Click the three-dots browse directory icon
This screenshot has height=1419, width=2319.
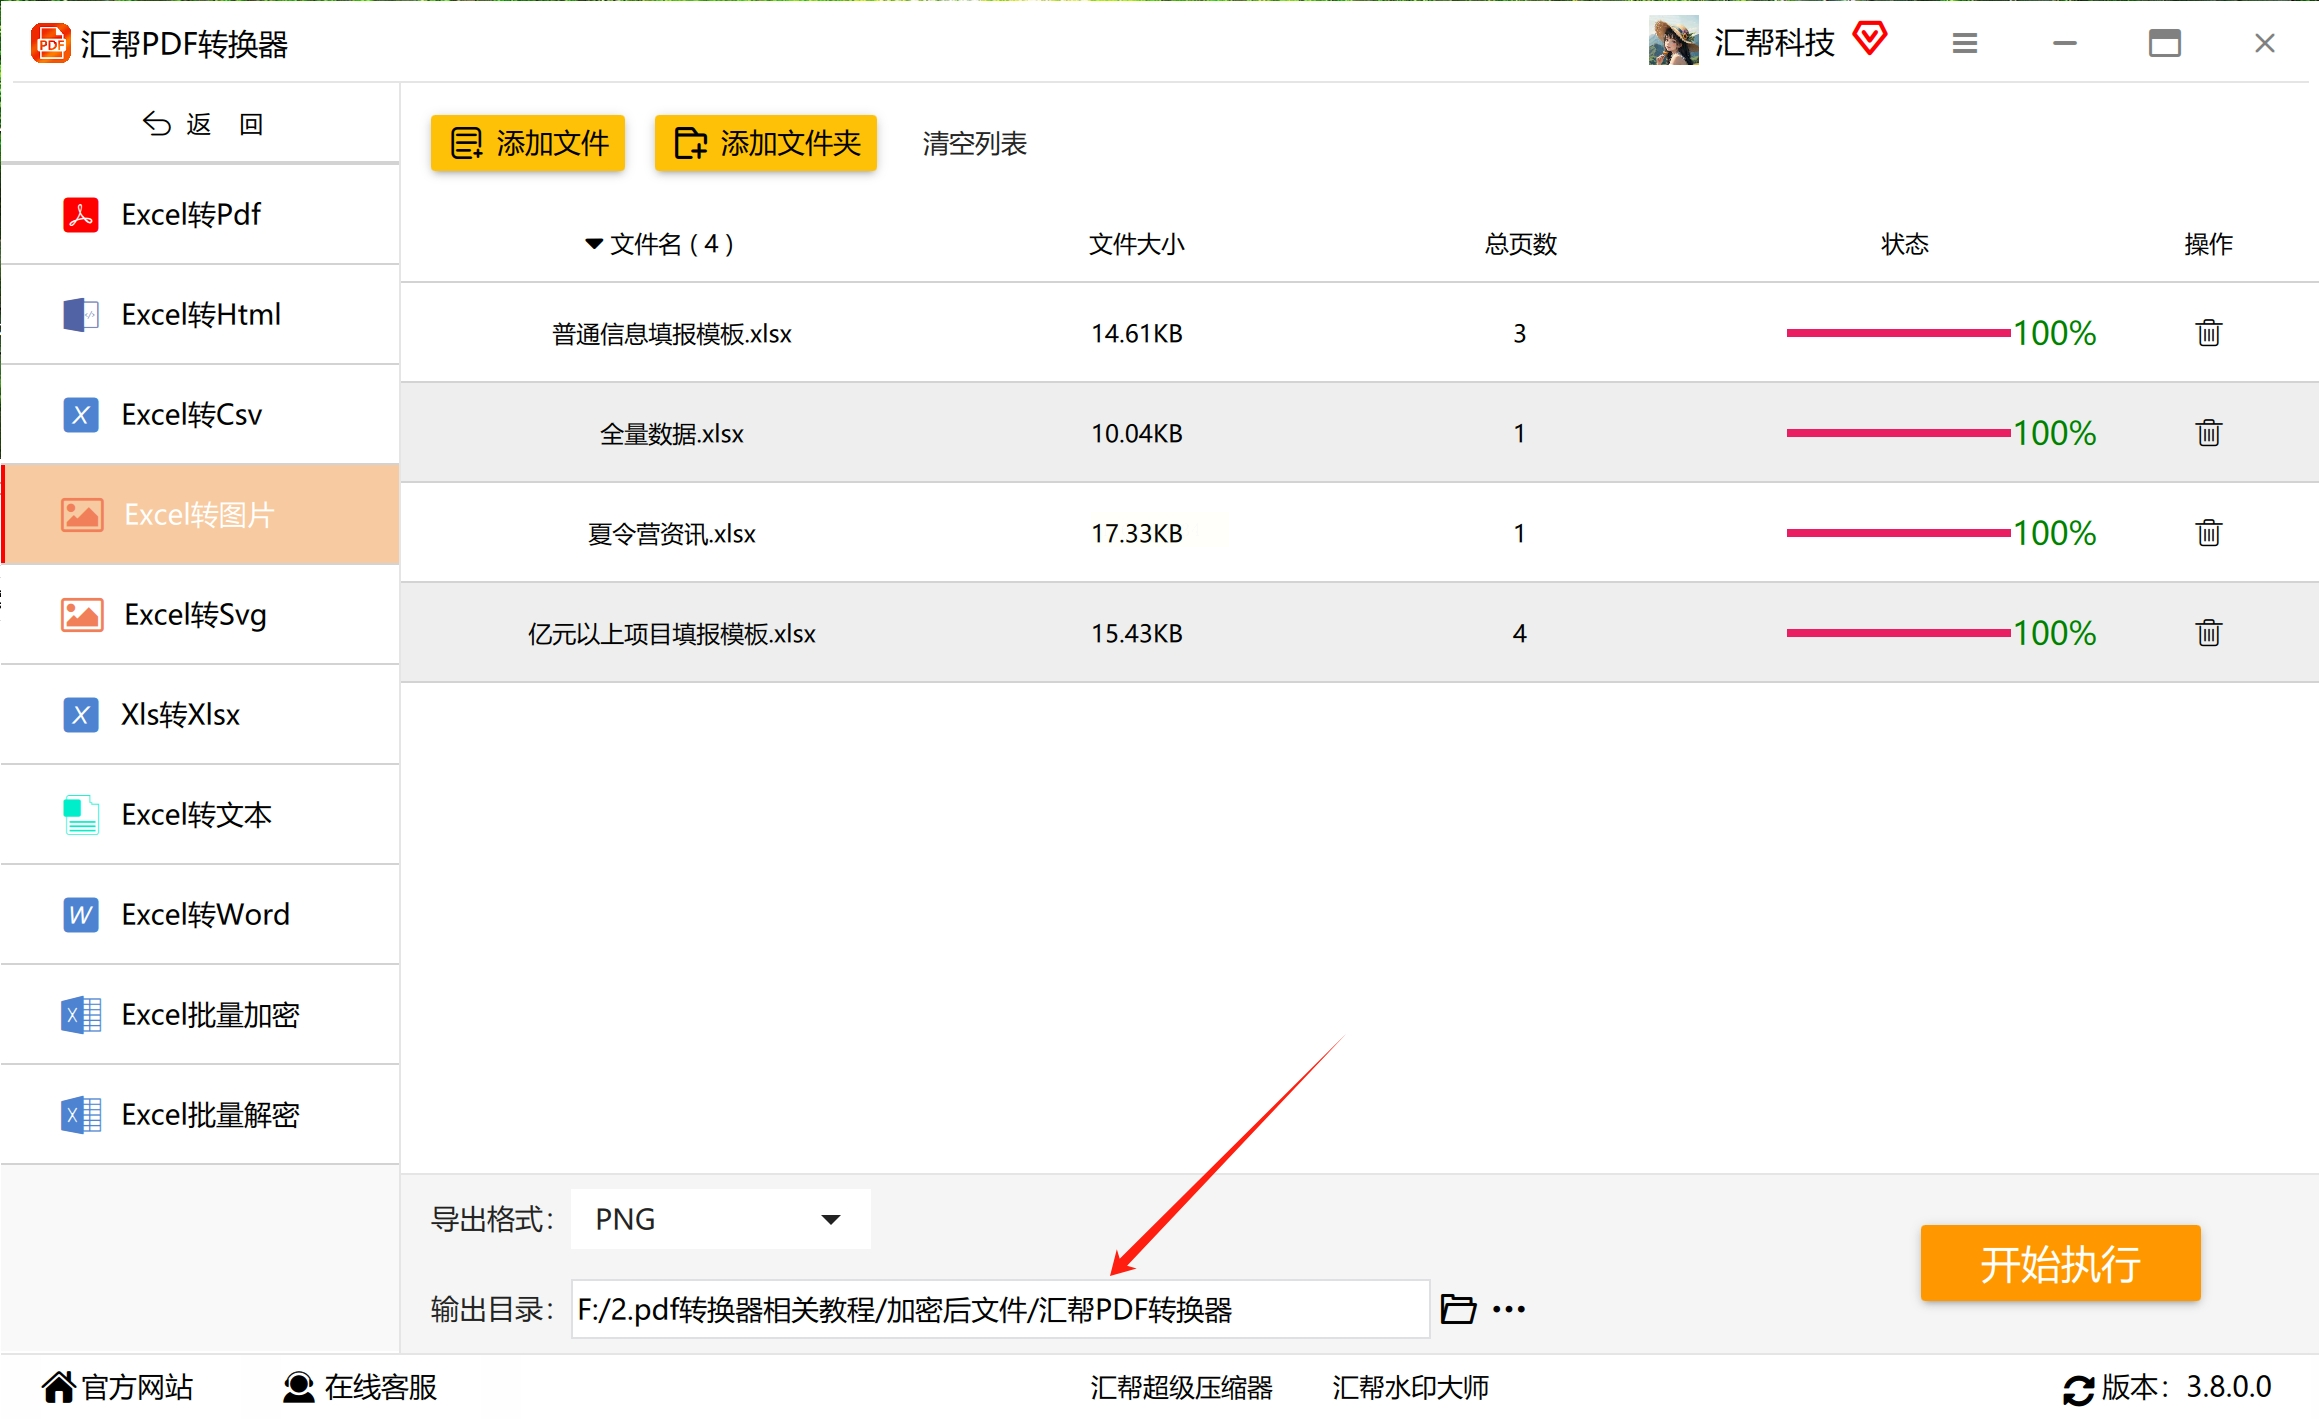(1509, 1309)
